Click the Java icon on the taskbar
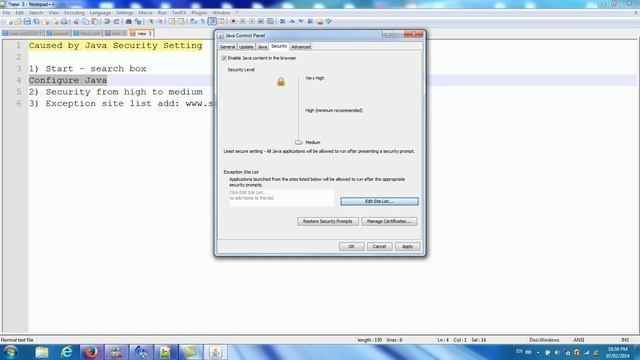 215,352
